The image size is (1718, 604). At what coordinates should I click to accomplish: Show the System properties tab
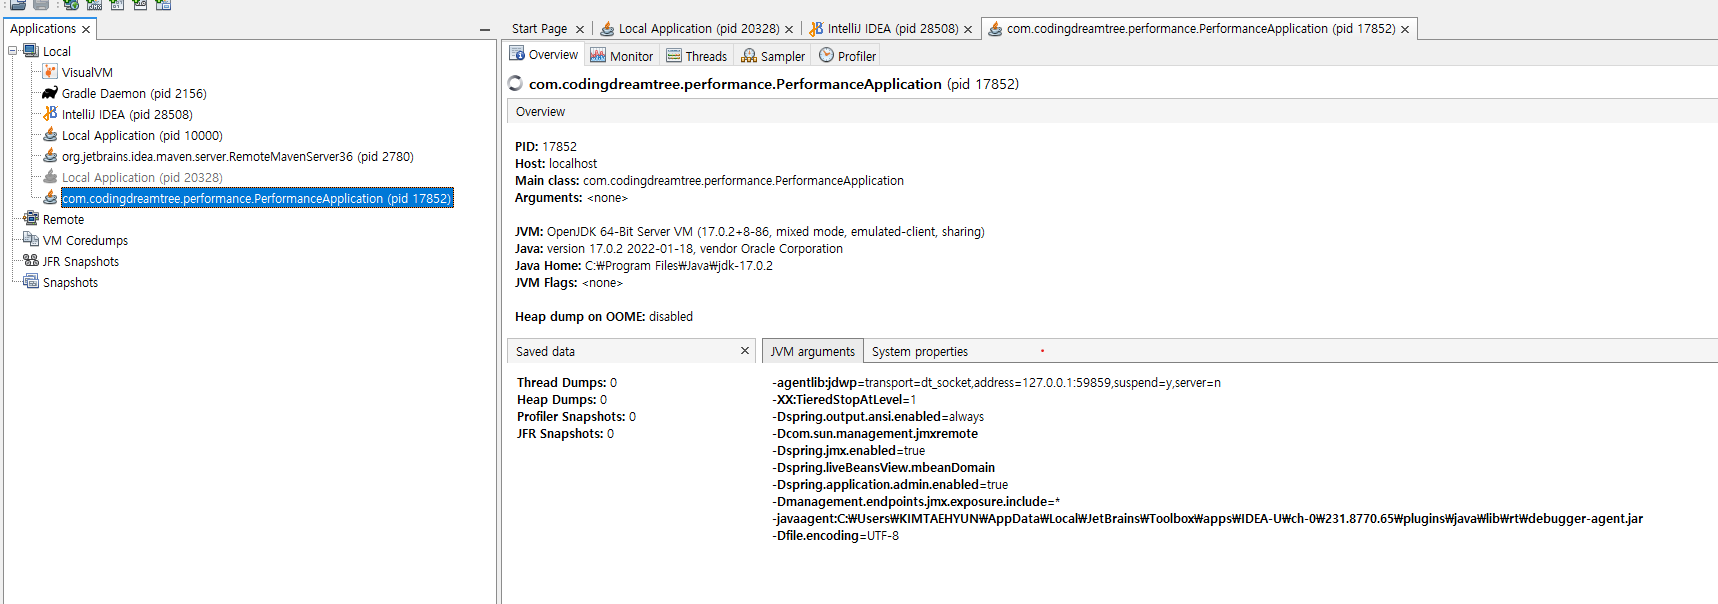[920, 352]
